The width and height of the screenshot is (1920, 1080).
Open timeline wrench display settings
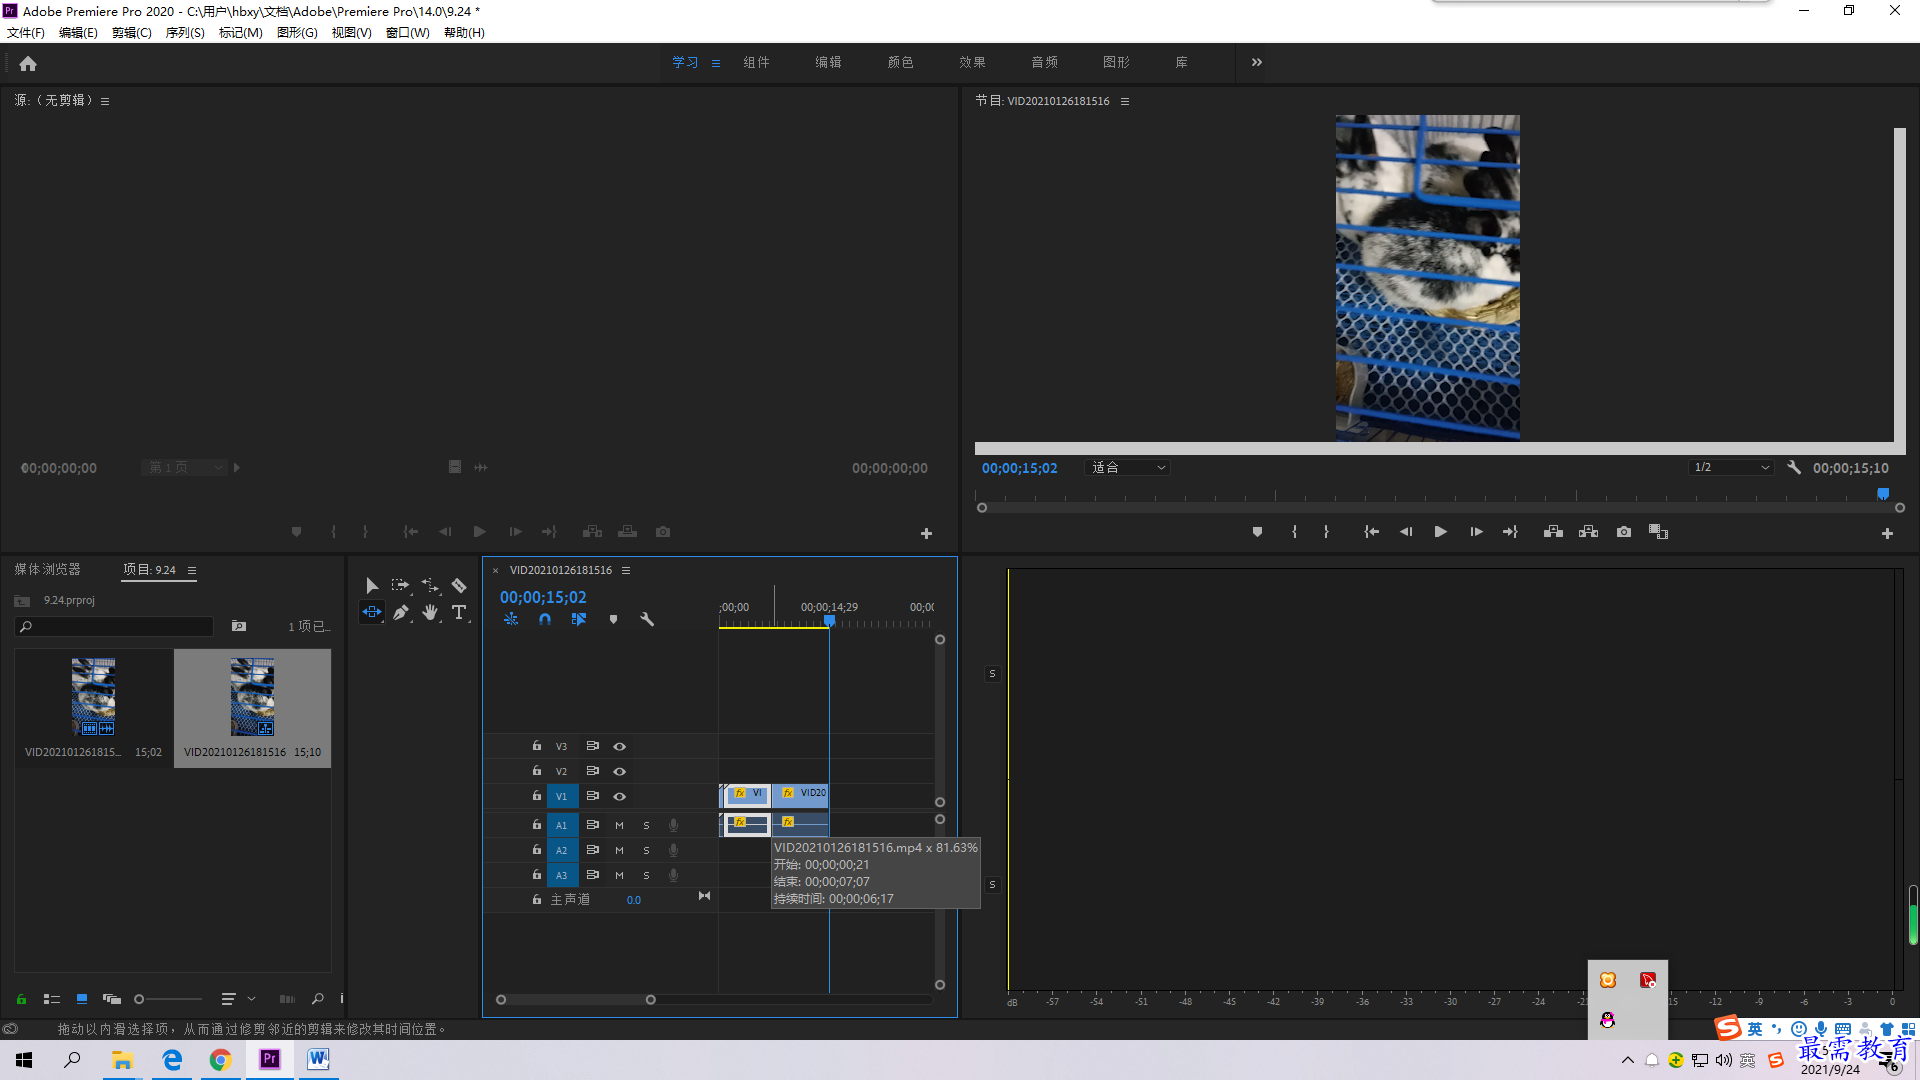[647, 619]
